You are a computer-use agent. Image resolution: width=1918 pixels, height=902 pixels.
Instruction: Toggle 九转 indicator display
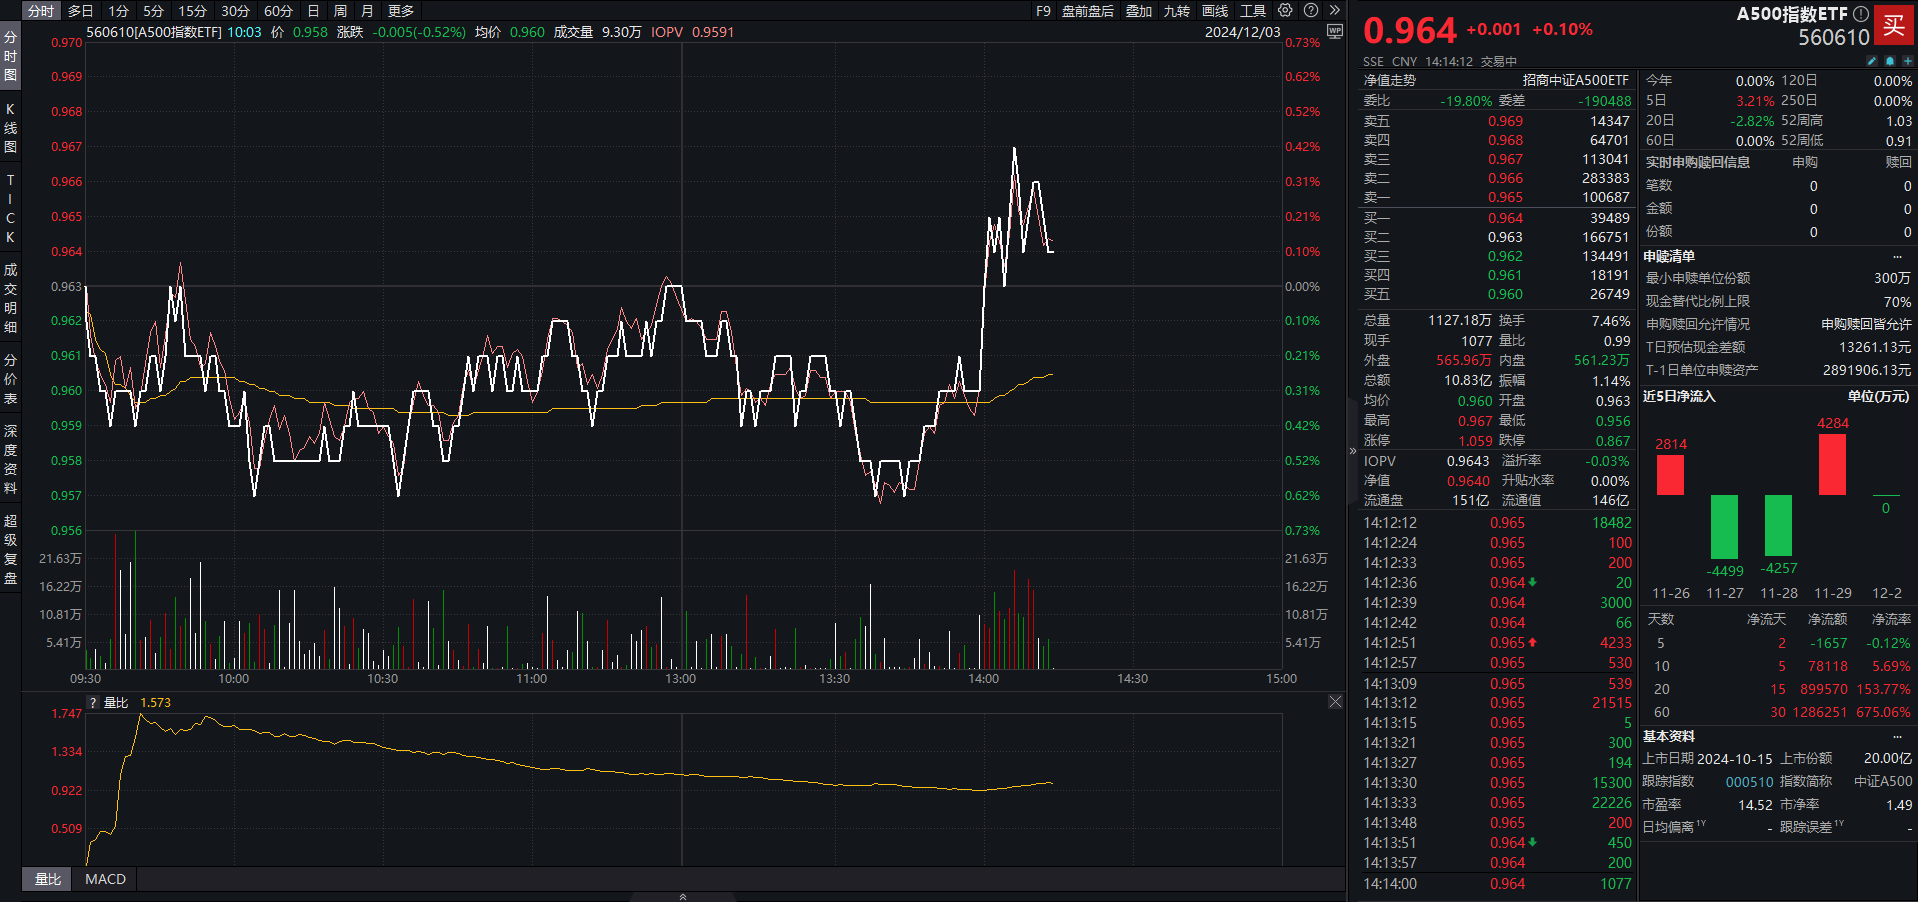point(1177,11)
